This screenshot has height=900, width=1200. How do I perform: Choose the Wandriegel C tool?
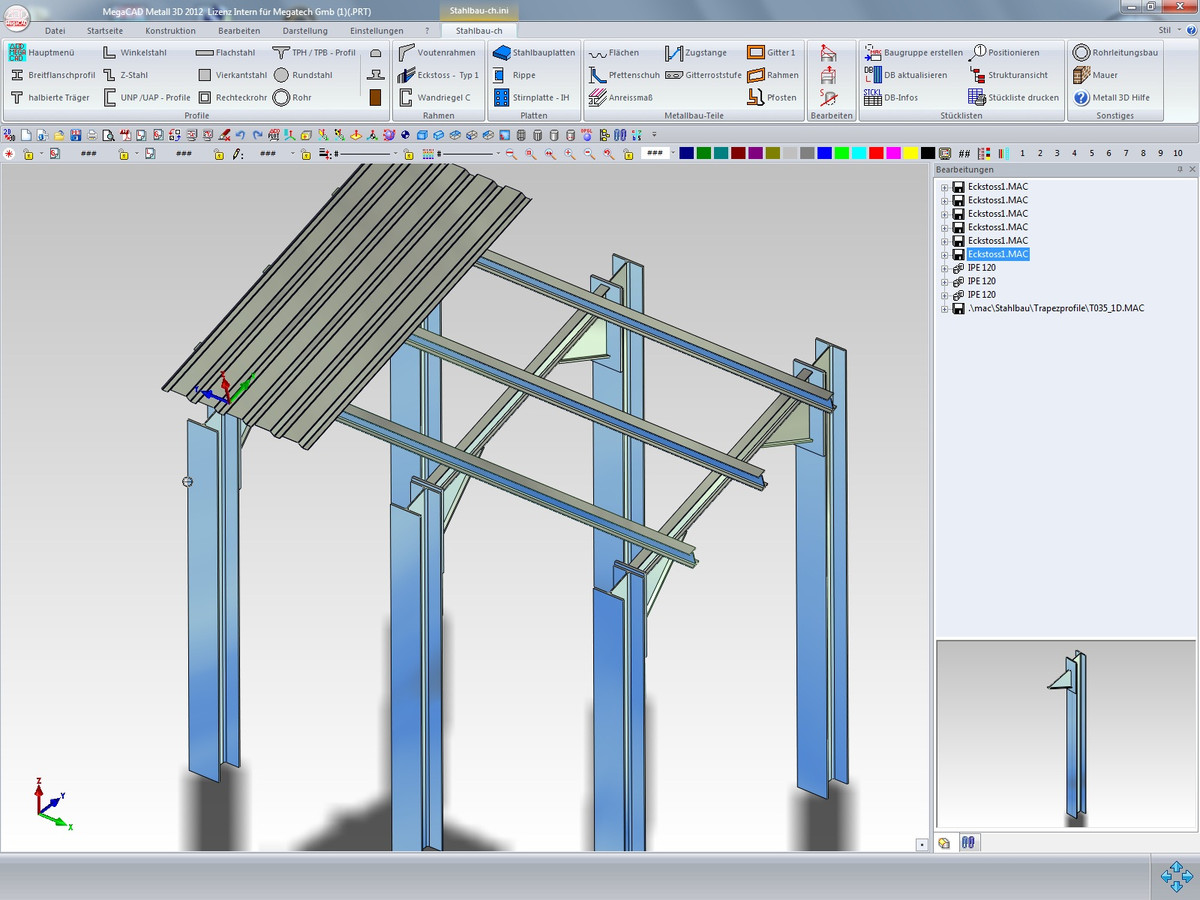point(434,98)
